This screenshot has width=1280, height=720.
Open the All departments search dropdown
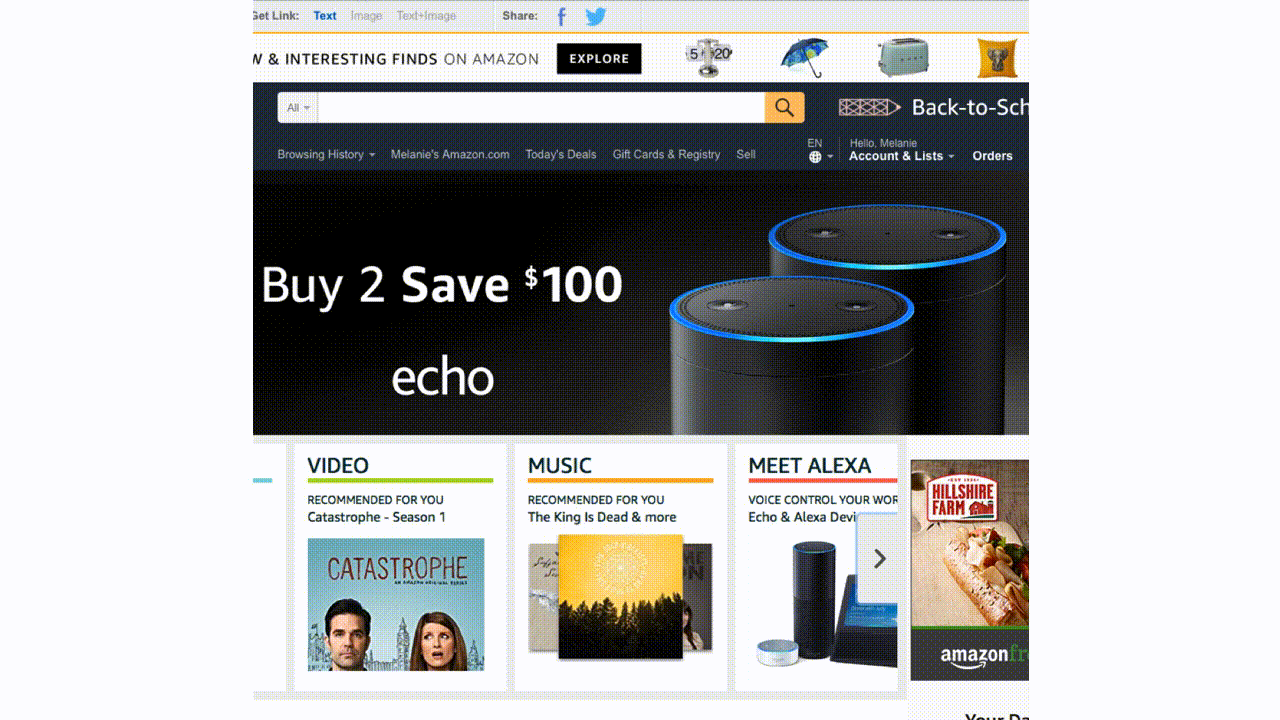[298, 108]
